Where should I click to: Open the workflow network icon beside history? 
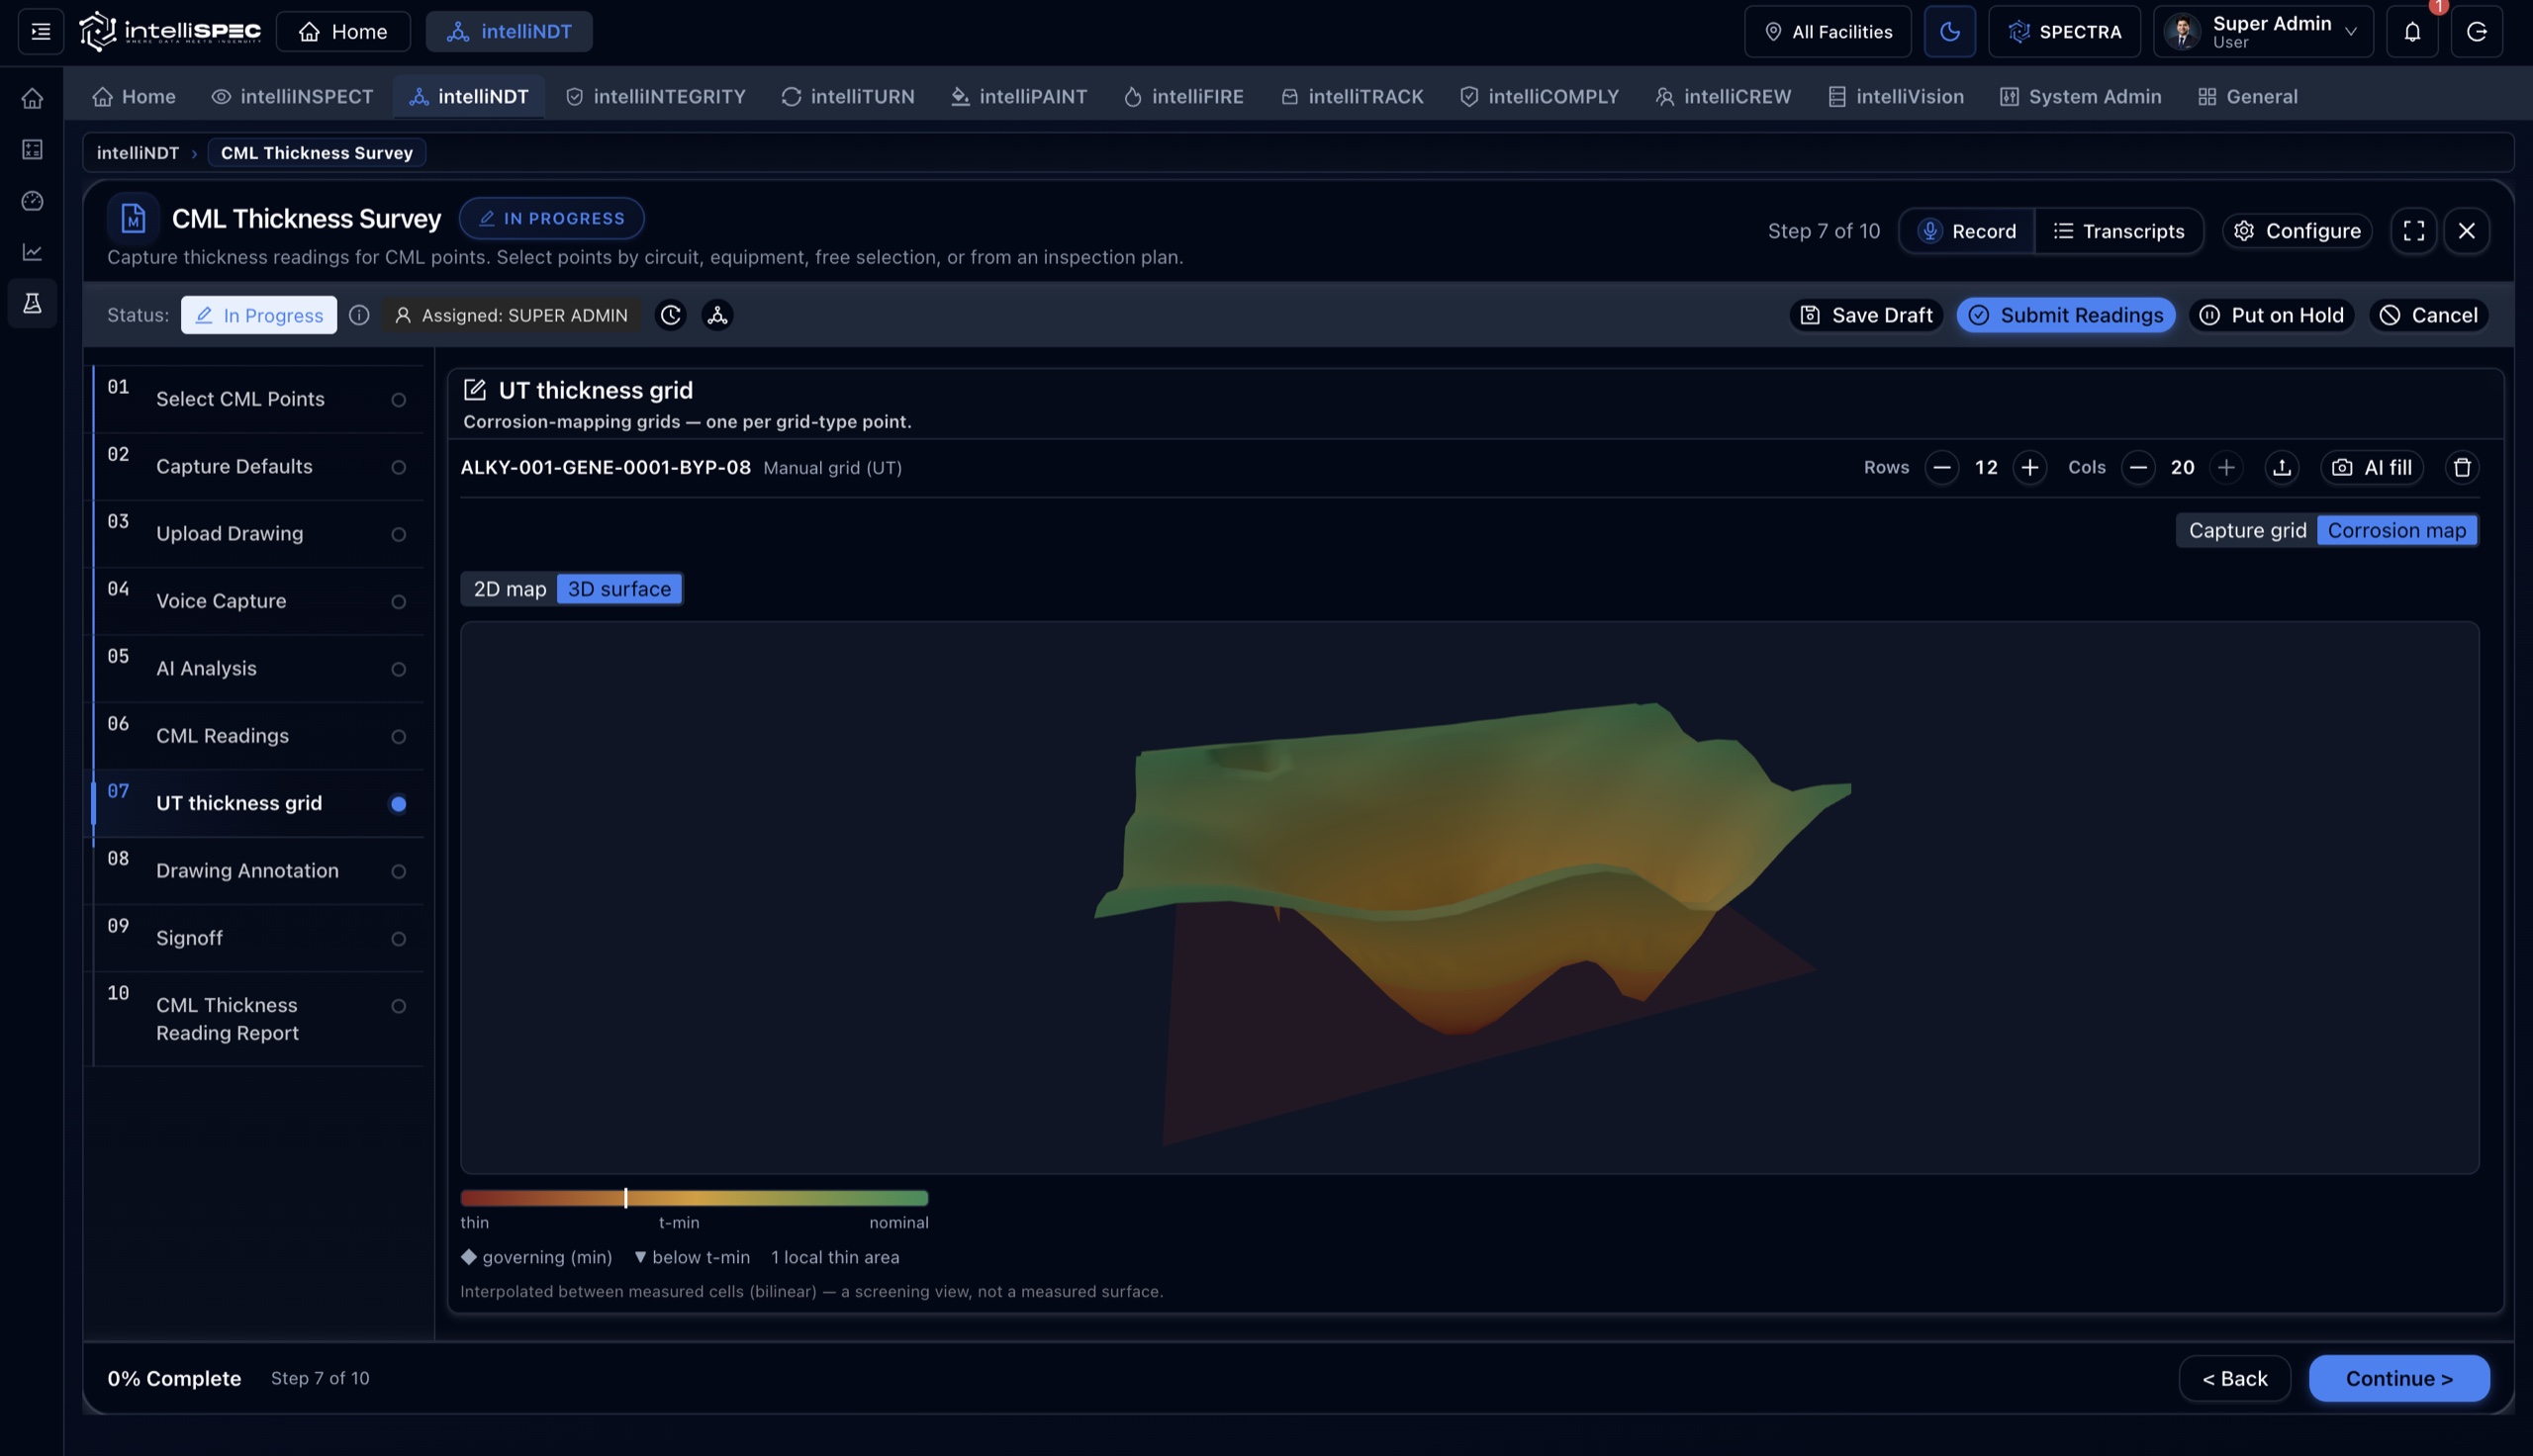[x=717, y=315]
